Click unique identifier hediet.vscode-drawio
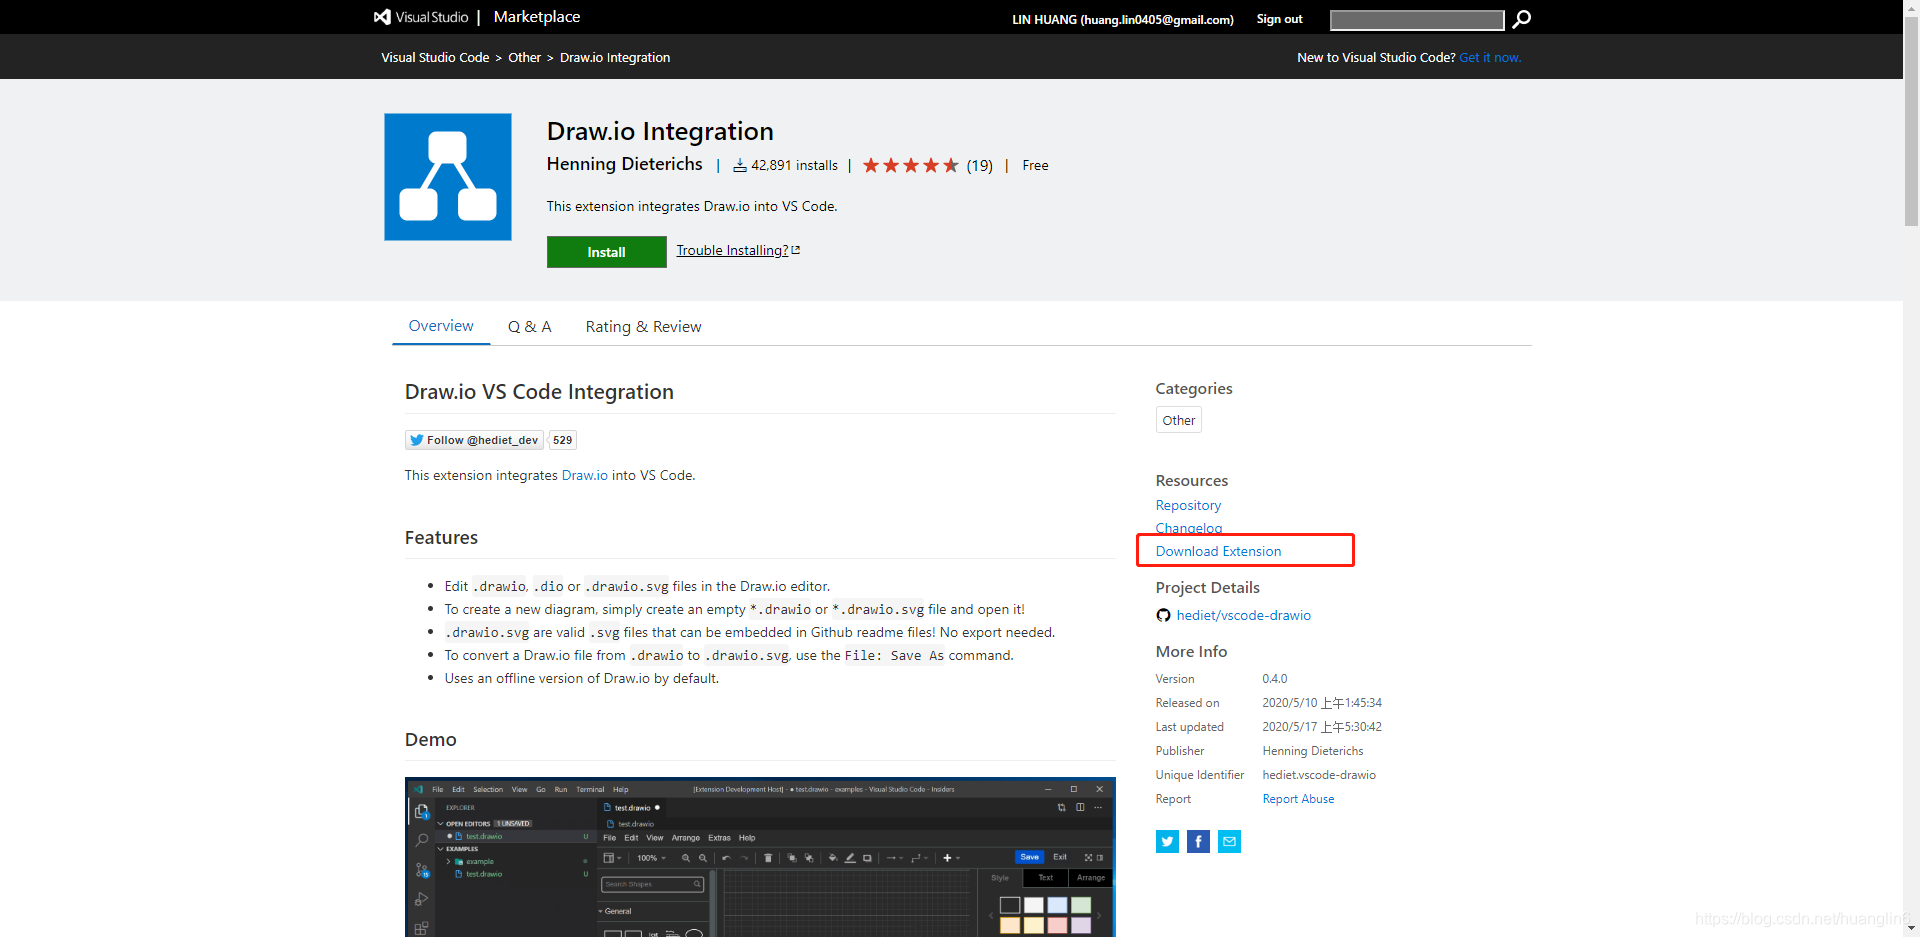This screenshot has width=1920, height=937. [x=1319, y=775]
